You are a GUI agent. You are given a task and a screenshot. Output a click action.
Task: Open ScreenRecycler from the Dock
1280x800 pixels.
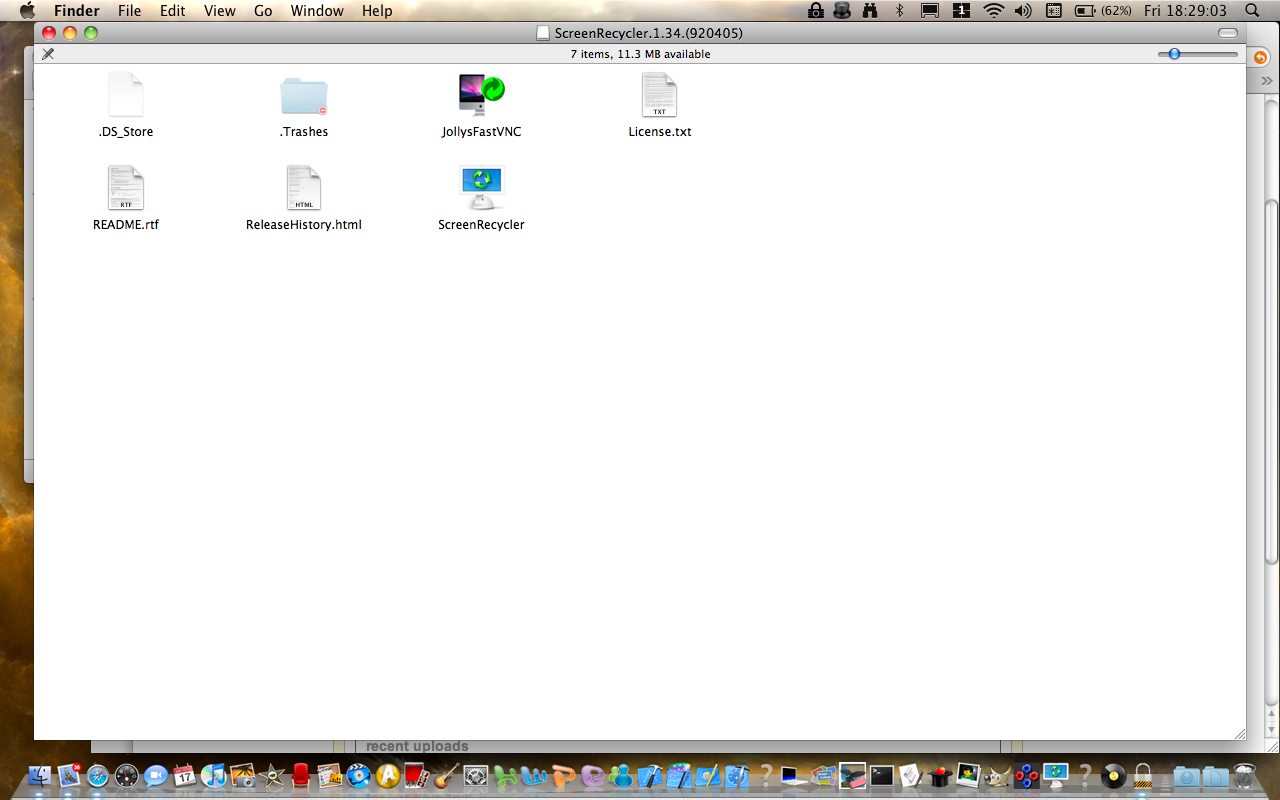(x=1055, y=775)
